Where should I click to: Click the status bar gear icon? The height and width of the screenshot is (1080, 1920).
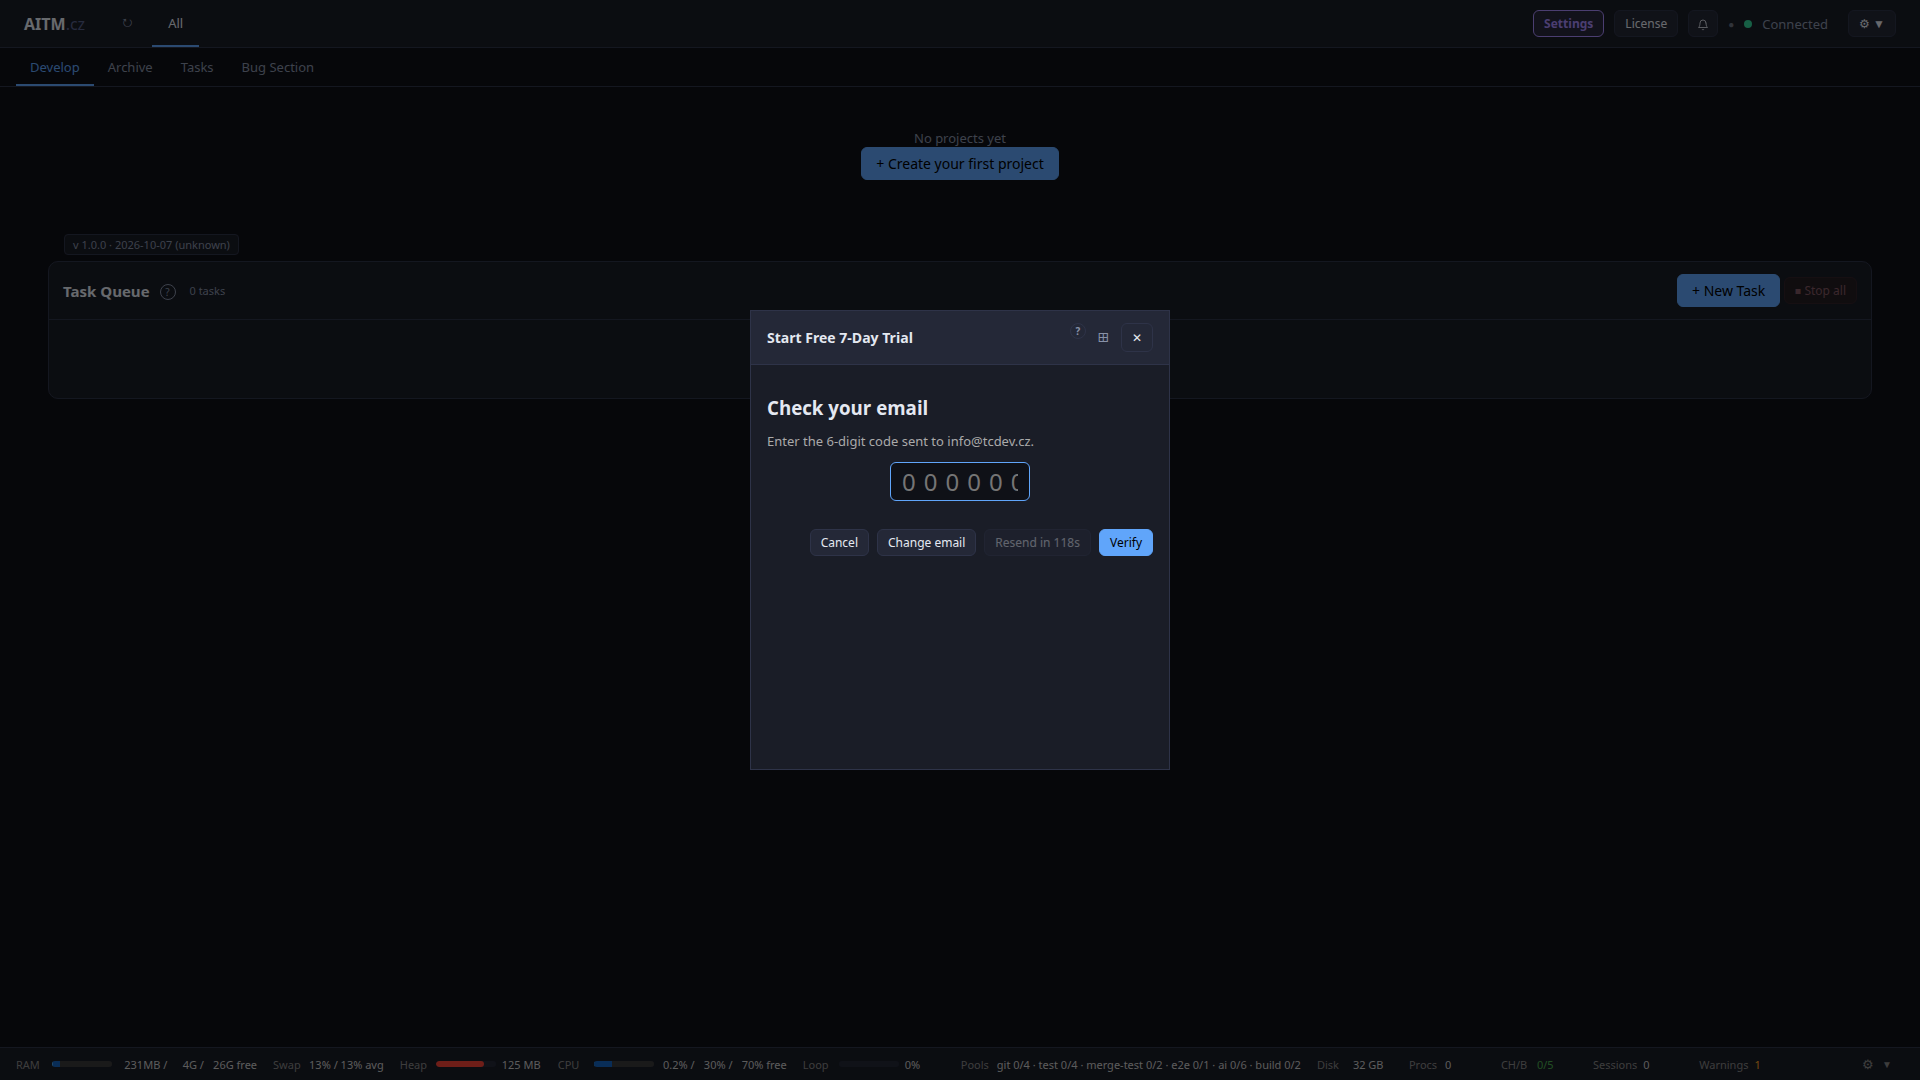click(x=1867, y=1065)
